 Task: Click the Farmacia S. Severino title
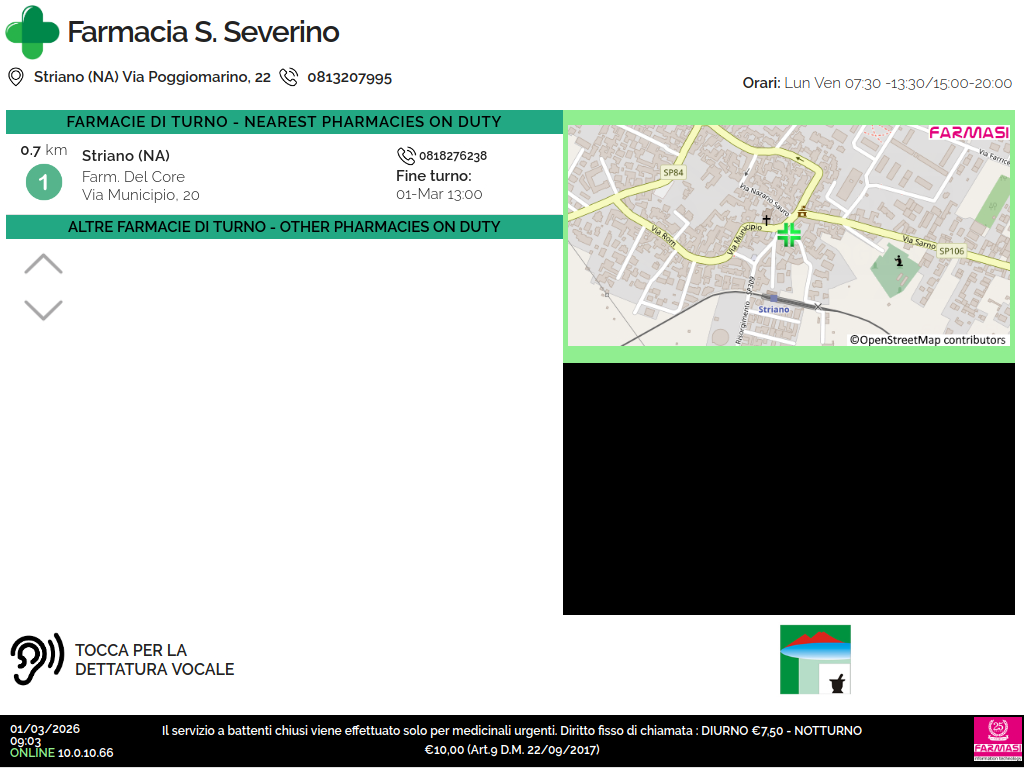pos(203,32)
